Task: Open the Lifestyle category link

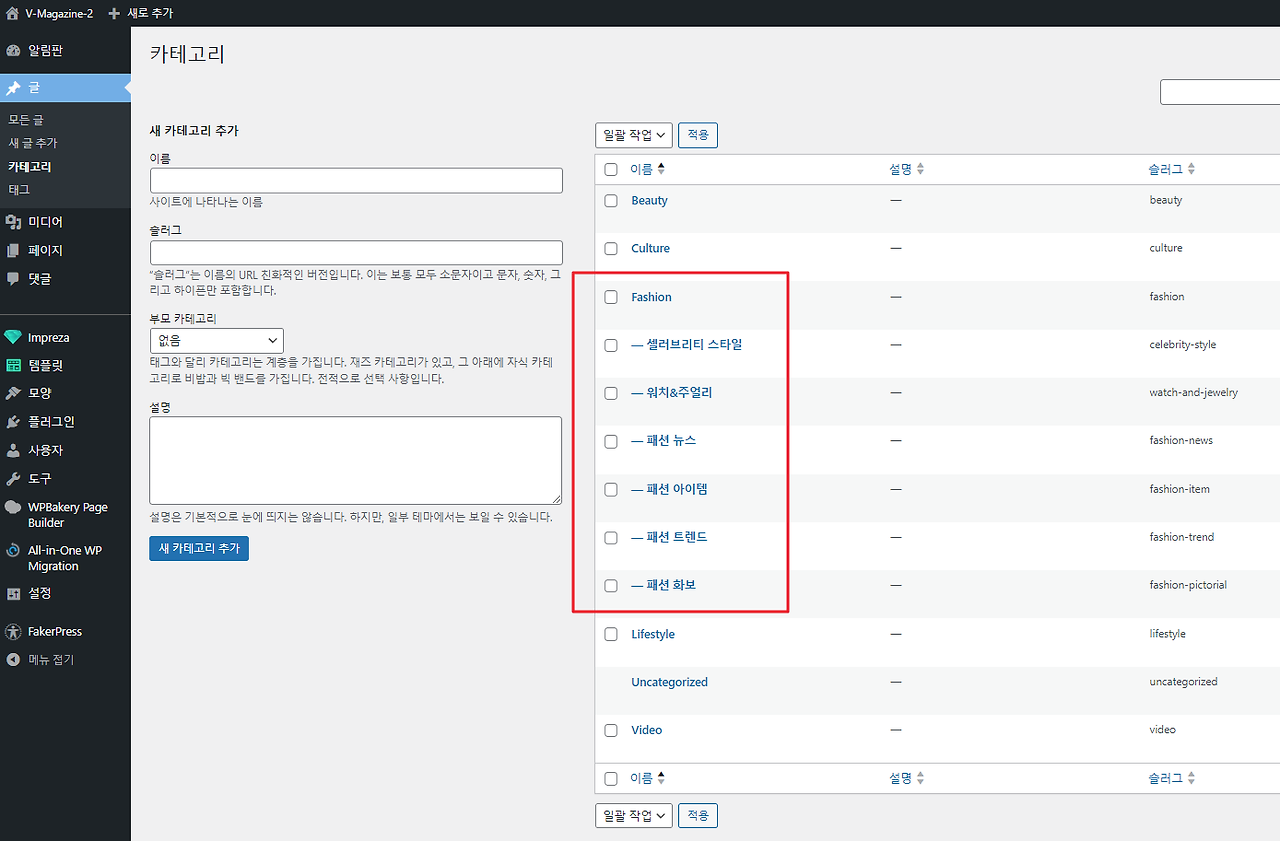Action: tap(653, 634)
